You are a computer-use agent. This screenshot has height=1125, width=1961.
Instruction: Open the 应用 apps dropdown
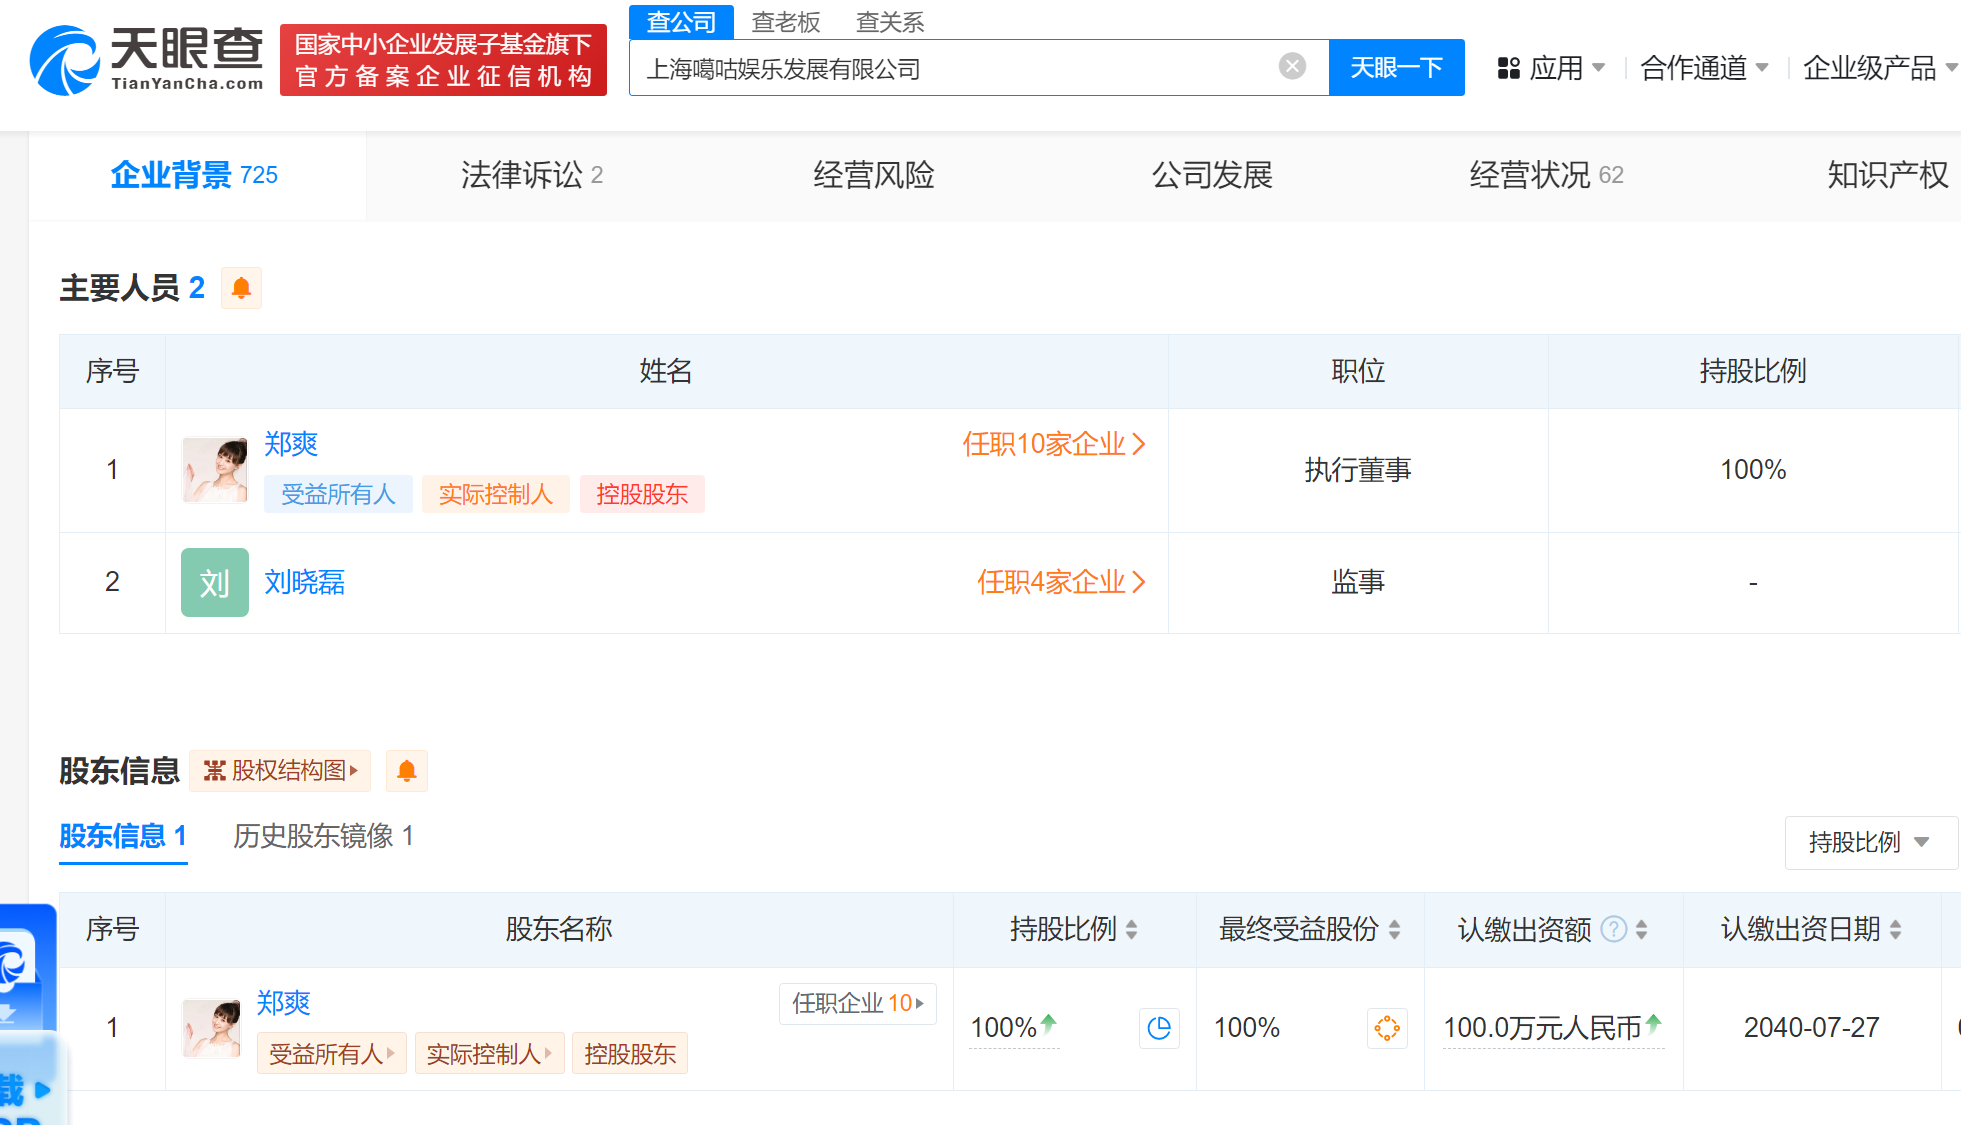(x=1552, y=68)
